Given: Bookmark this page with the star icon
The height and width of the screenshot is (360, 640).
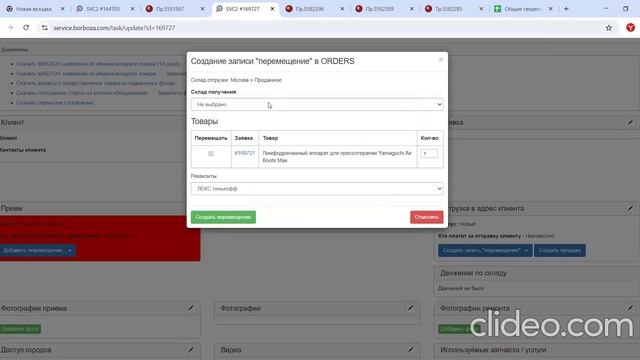Looking at the screenshot, I should pos(609,28).
